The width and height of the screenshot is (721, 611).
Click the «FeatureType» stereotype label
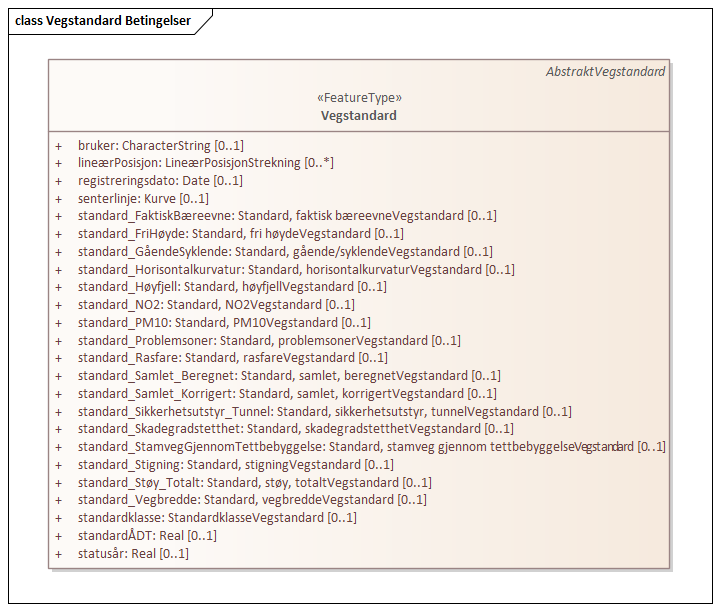(358, 98)
